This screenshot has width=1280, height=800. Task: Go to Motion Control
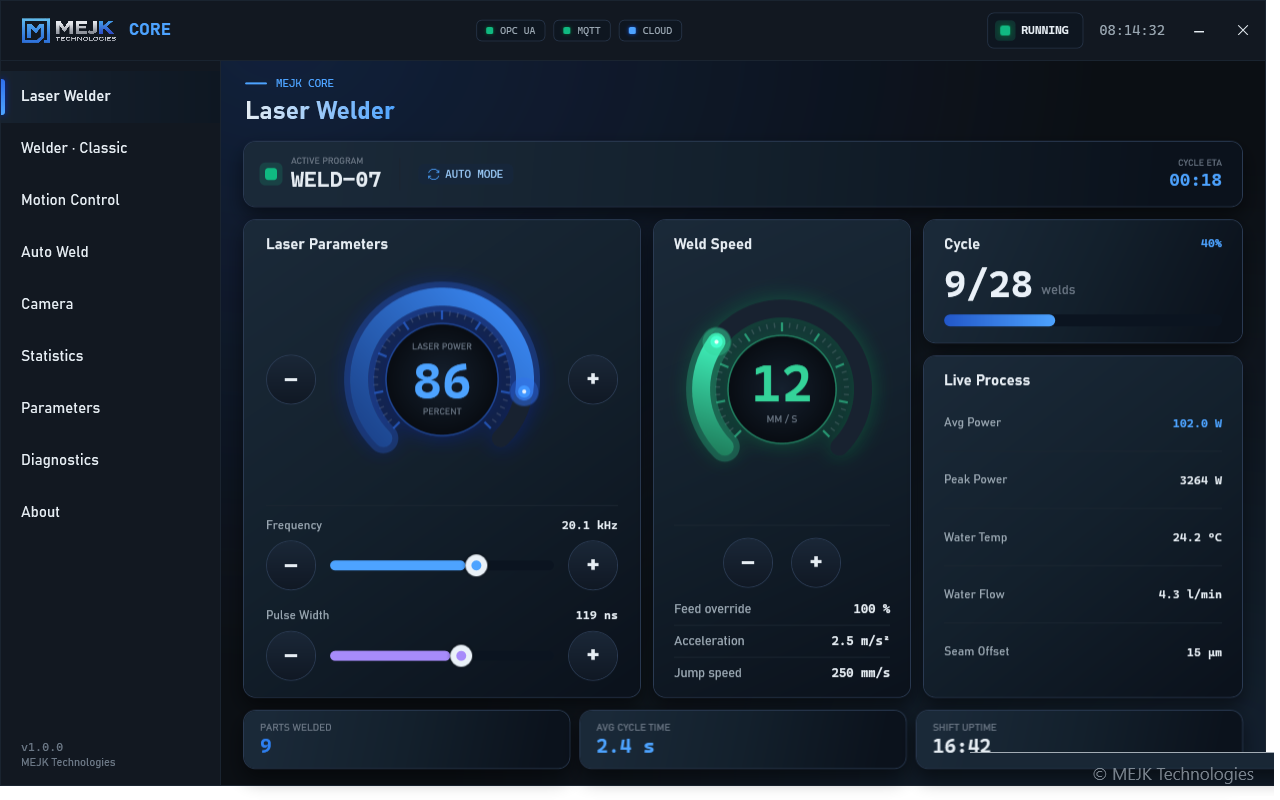pos(110,200)
